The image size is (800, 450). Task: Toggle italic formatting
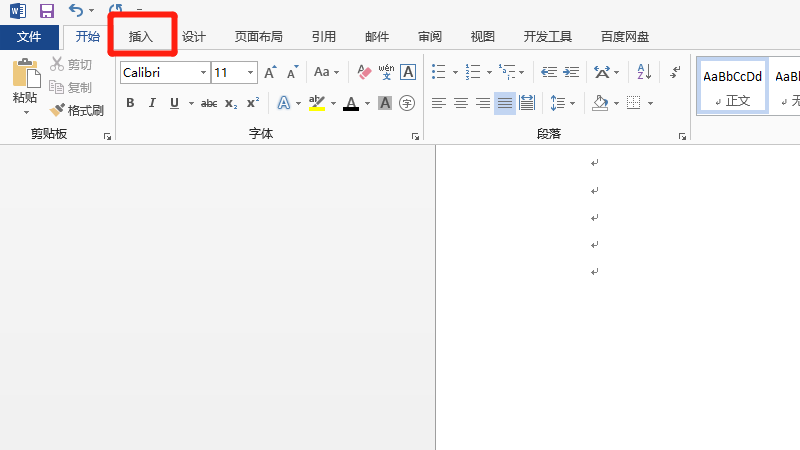coord(152,103)
